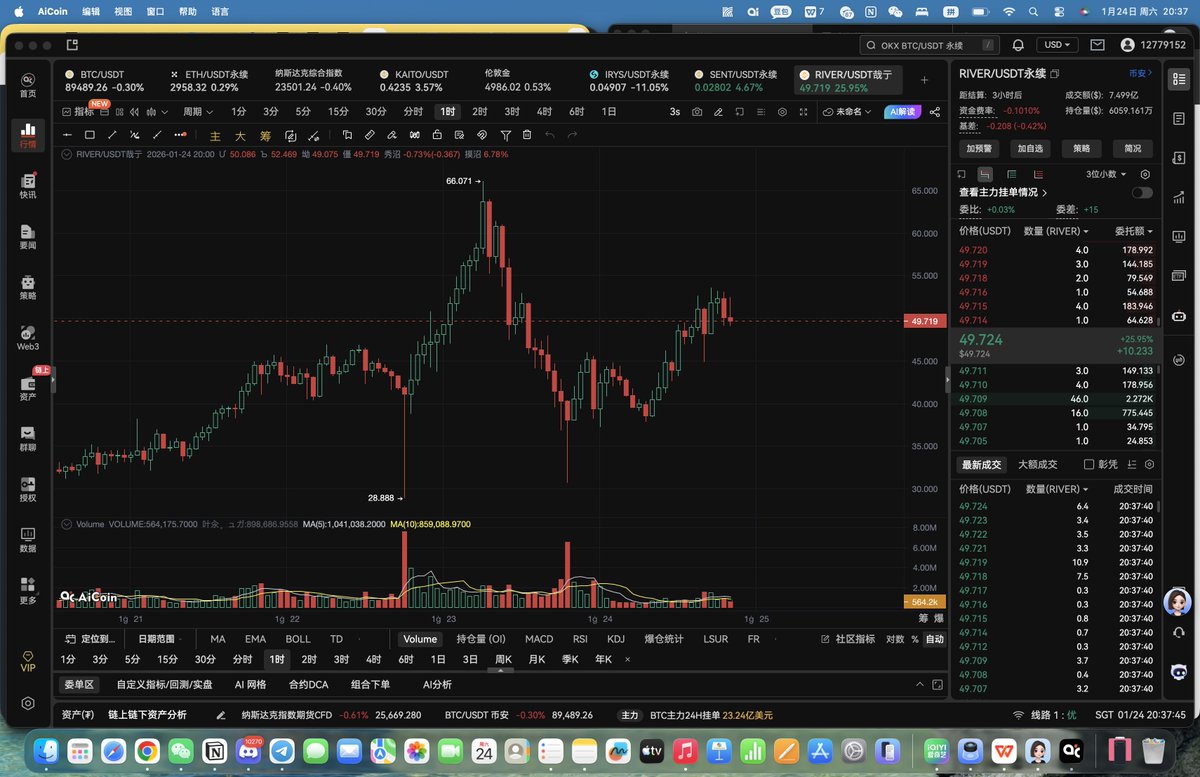This screenshot has height=777, width=1200.
Task: Open the Web3 sidebar icon
Action: click(28, 338)
